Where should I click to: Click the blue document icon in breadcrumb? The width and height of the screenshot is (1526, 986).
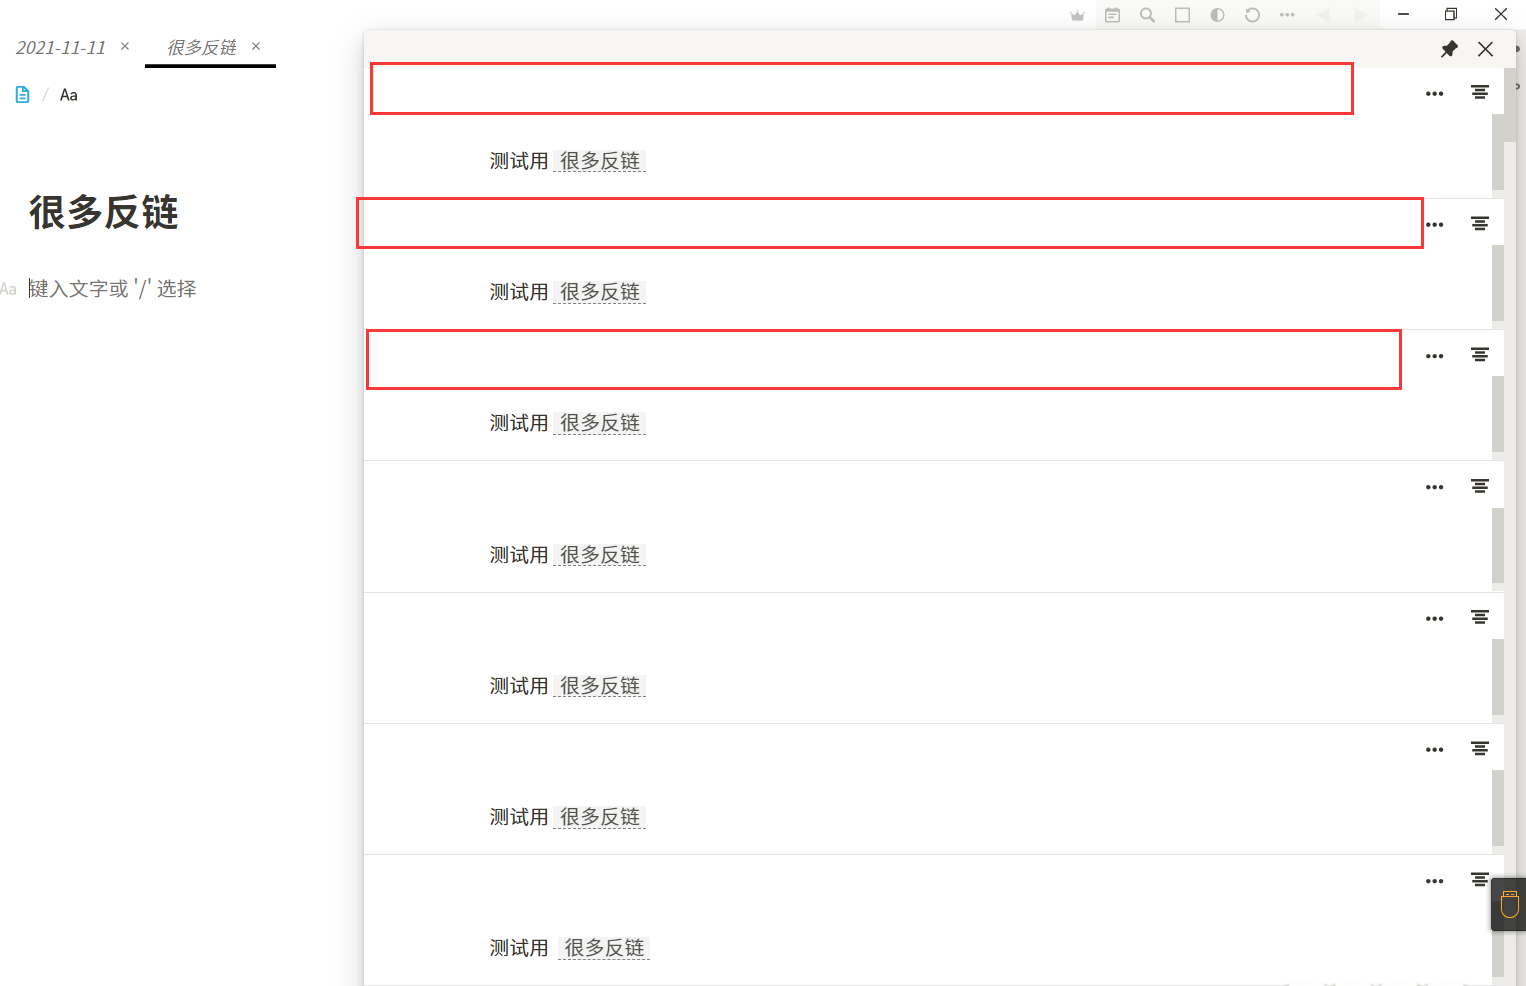(x=22, y=95)
